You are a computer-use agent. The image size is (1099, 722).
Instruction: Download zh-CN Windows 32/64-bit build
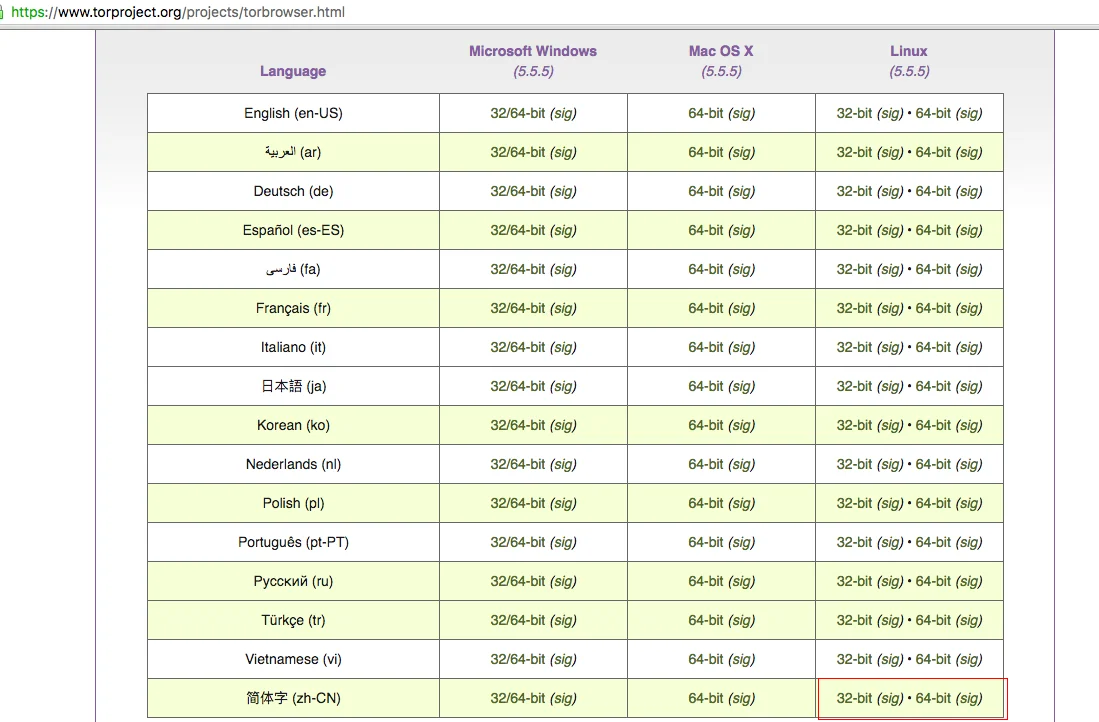tap(517, 698)
